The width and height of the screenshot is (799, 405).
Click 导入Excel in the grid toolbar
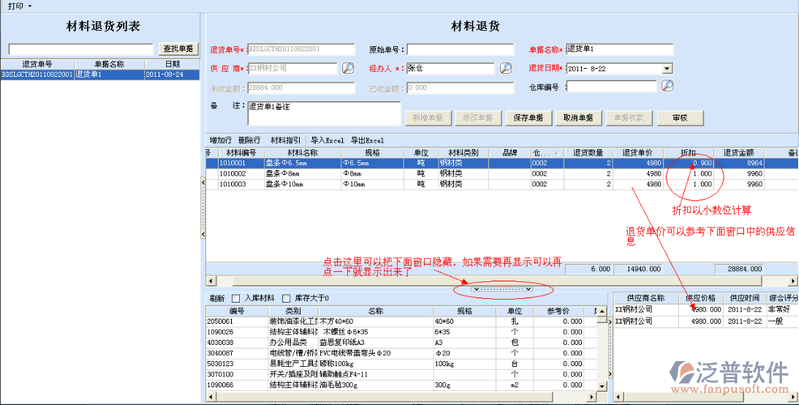point(327,140)
